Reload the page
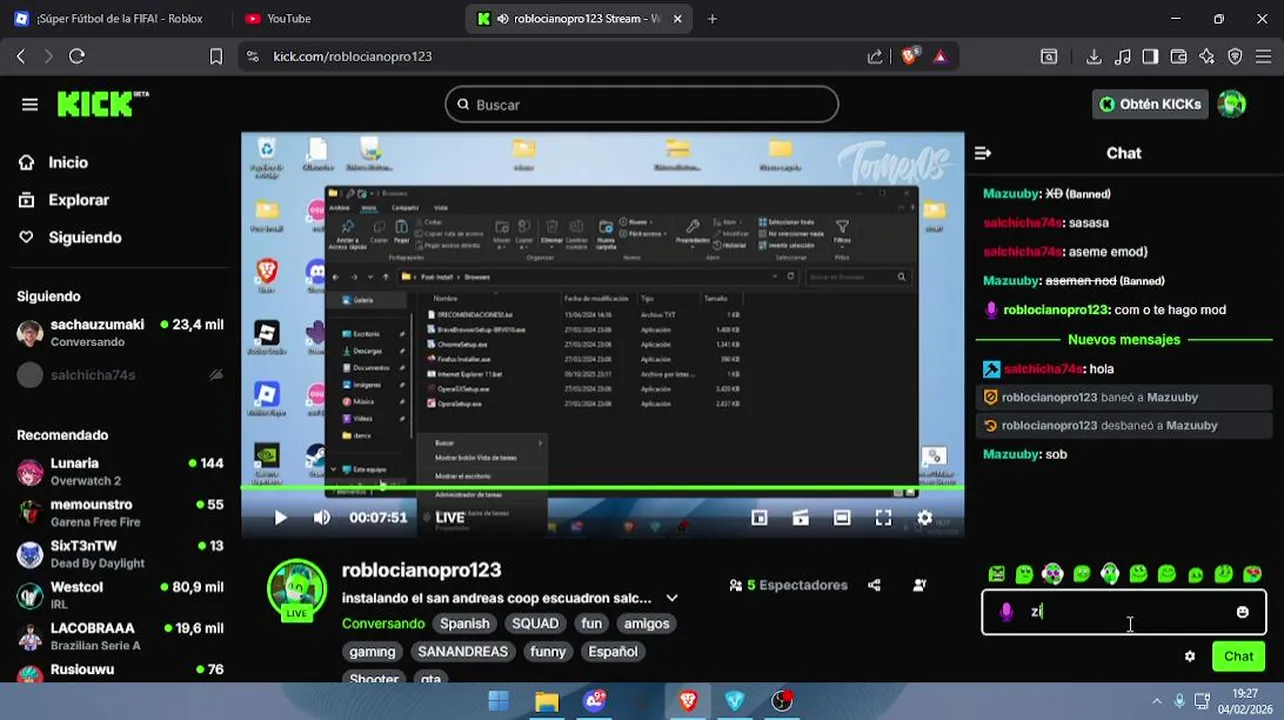Viewport: 1284px width, 720px height. [77, 56]
